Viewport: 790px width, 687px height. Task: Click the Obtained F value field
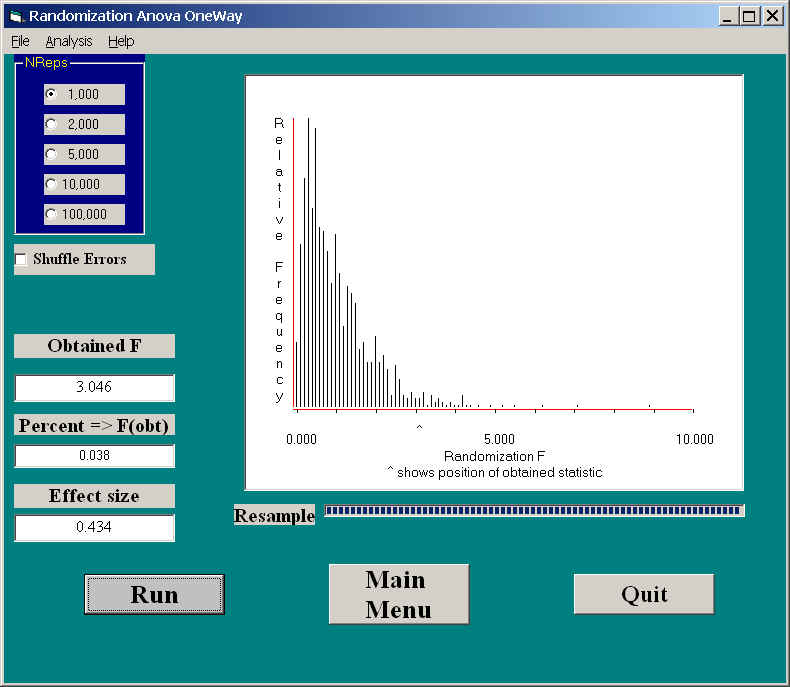(x=94, y=388)
